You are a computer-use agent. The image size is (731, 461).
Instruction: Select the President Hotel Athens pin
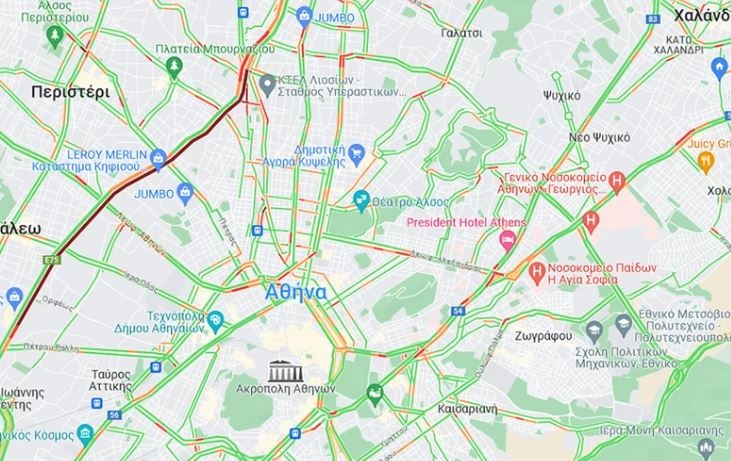[x=507, y=241]
